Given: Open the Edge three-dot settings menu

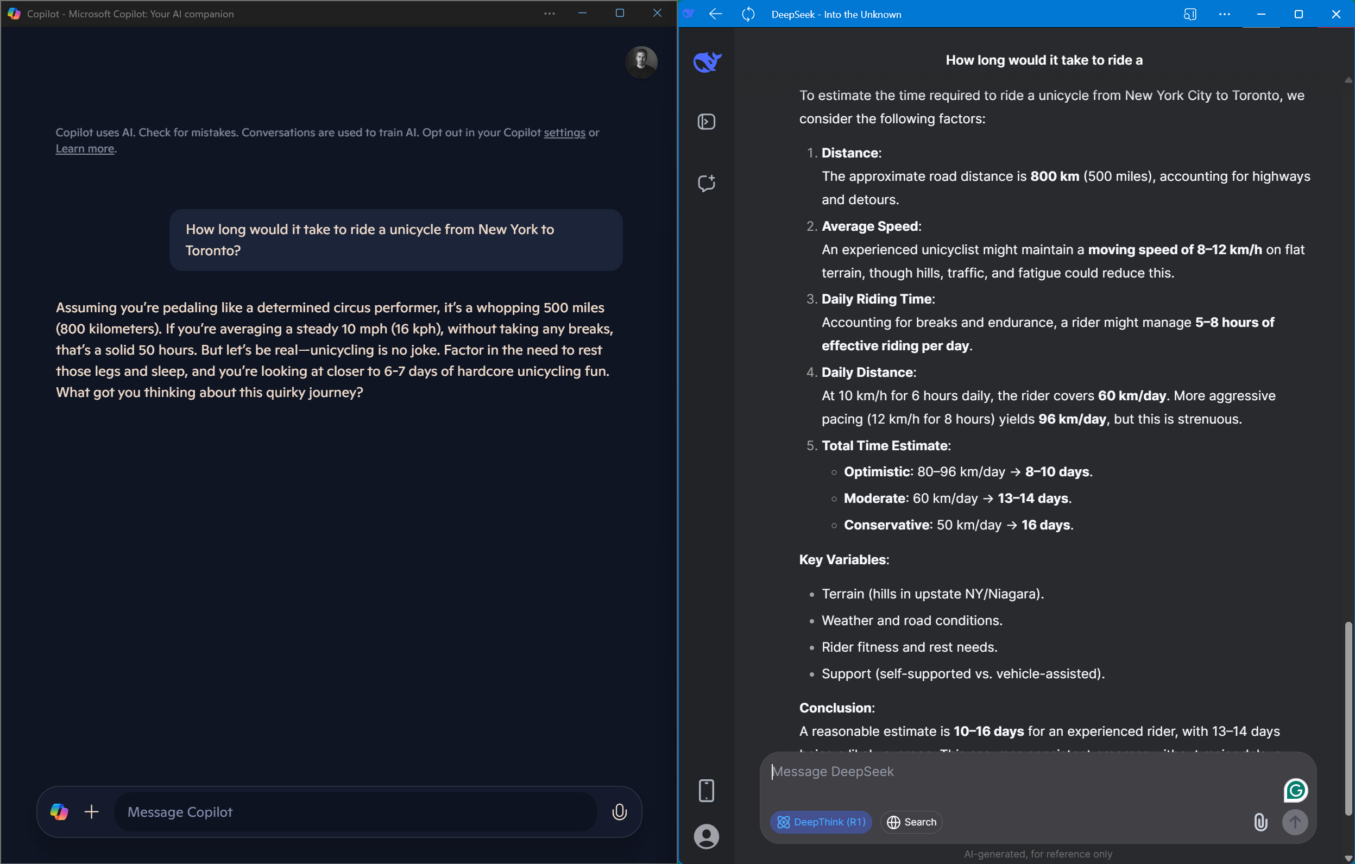Looking at the screenshot, I should coord(1224,14).
